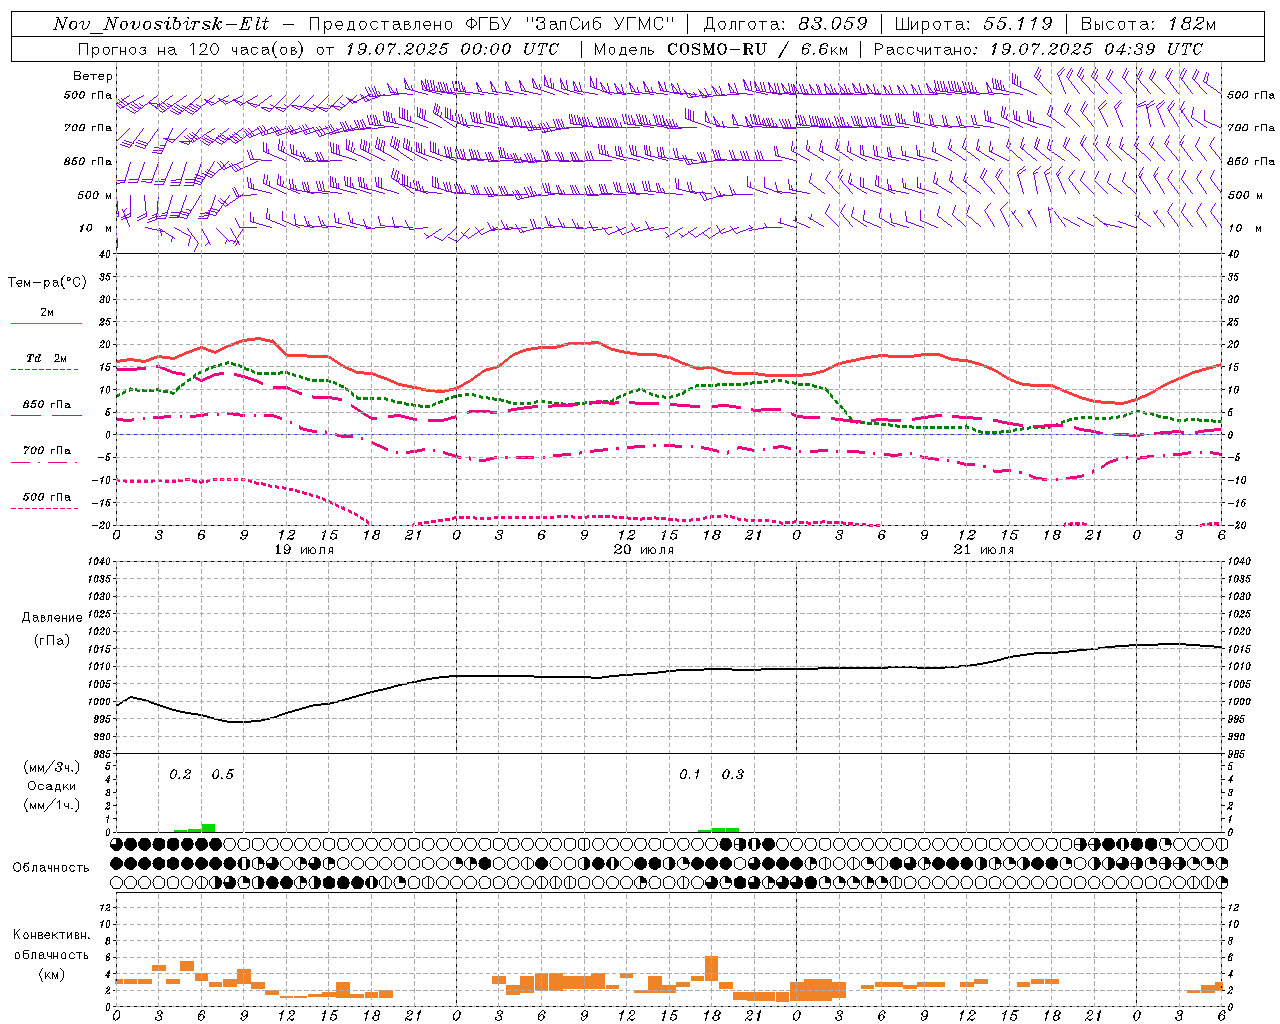Click the Облачность cloud cover label
The image size is (1280, 1024).
[52, 867]
